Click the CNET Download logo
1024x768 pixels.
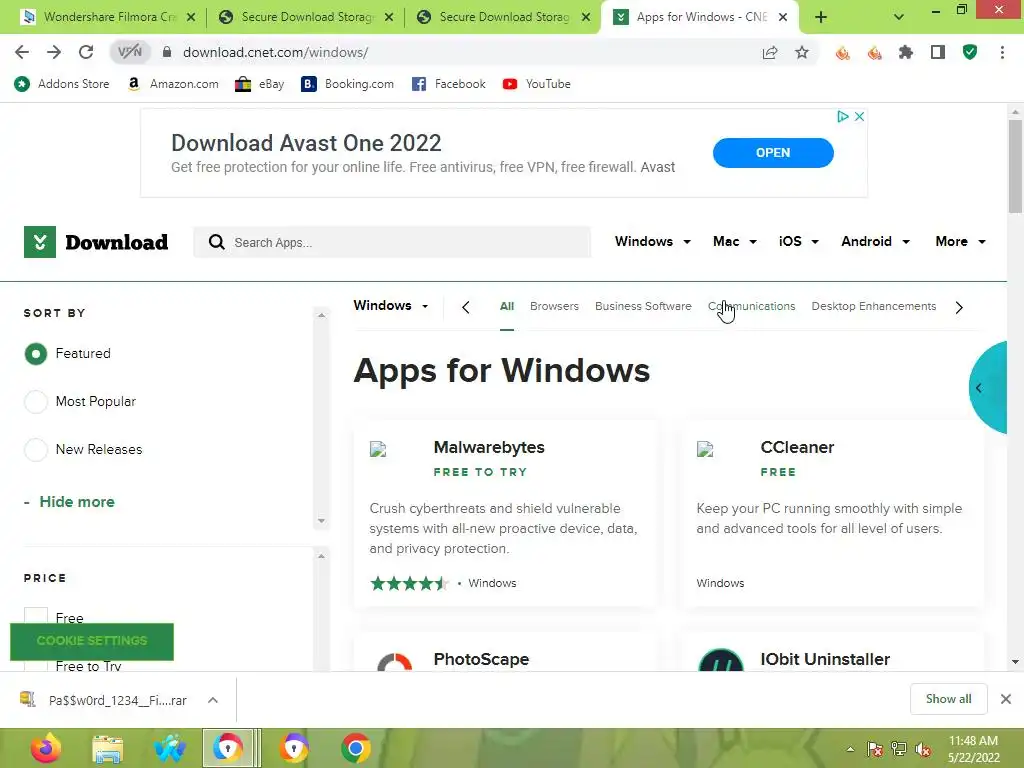point(96,242)
